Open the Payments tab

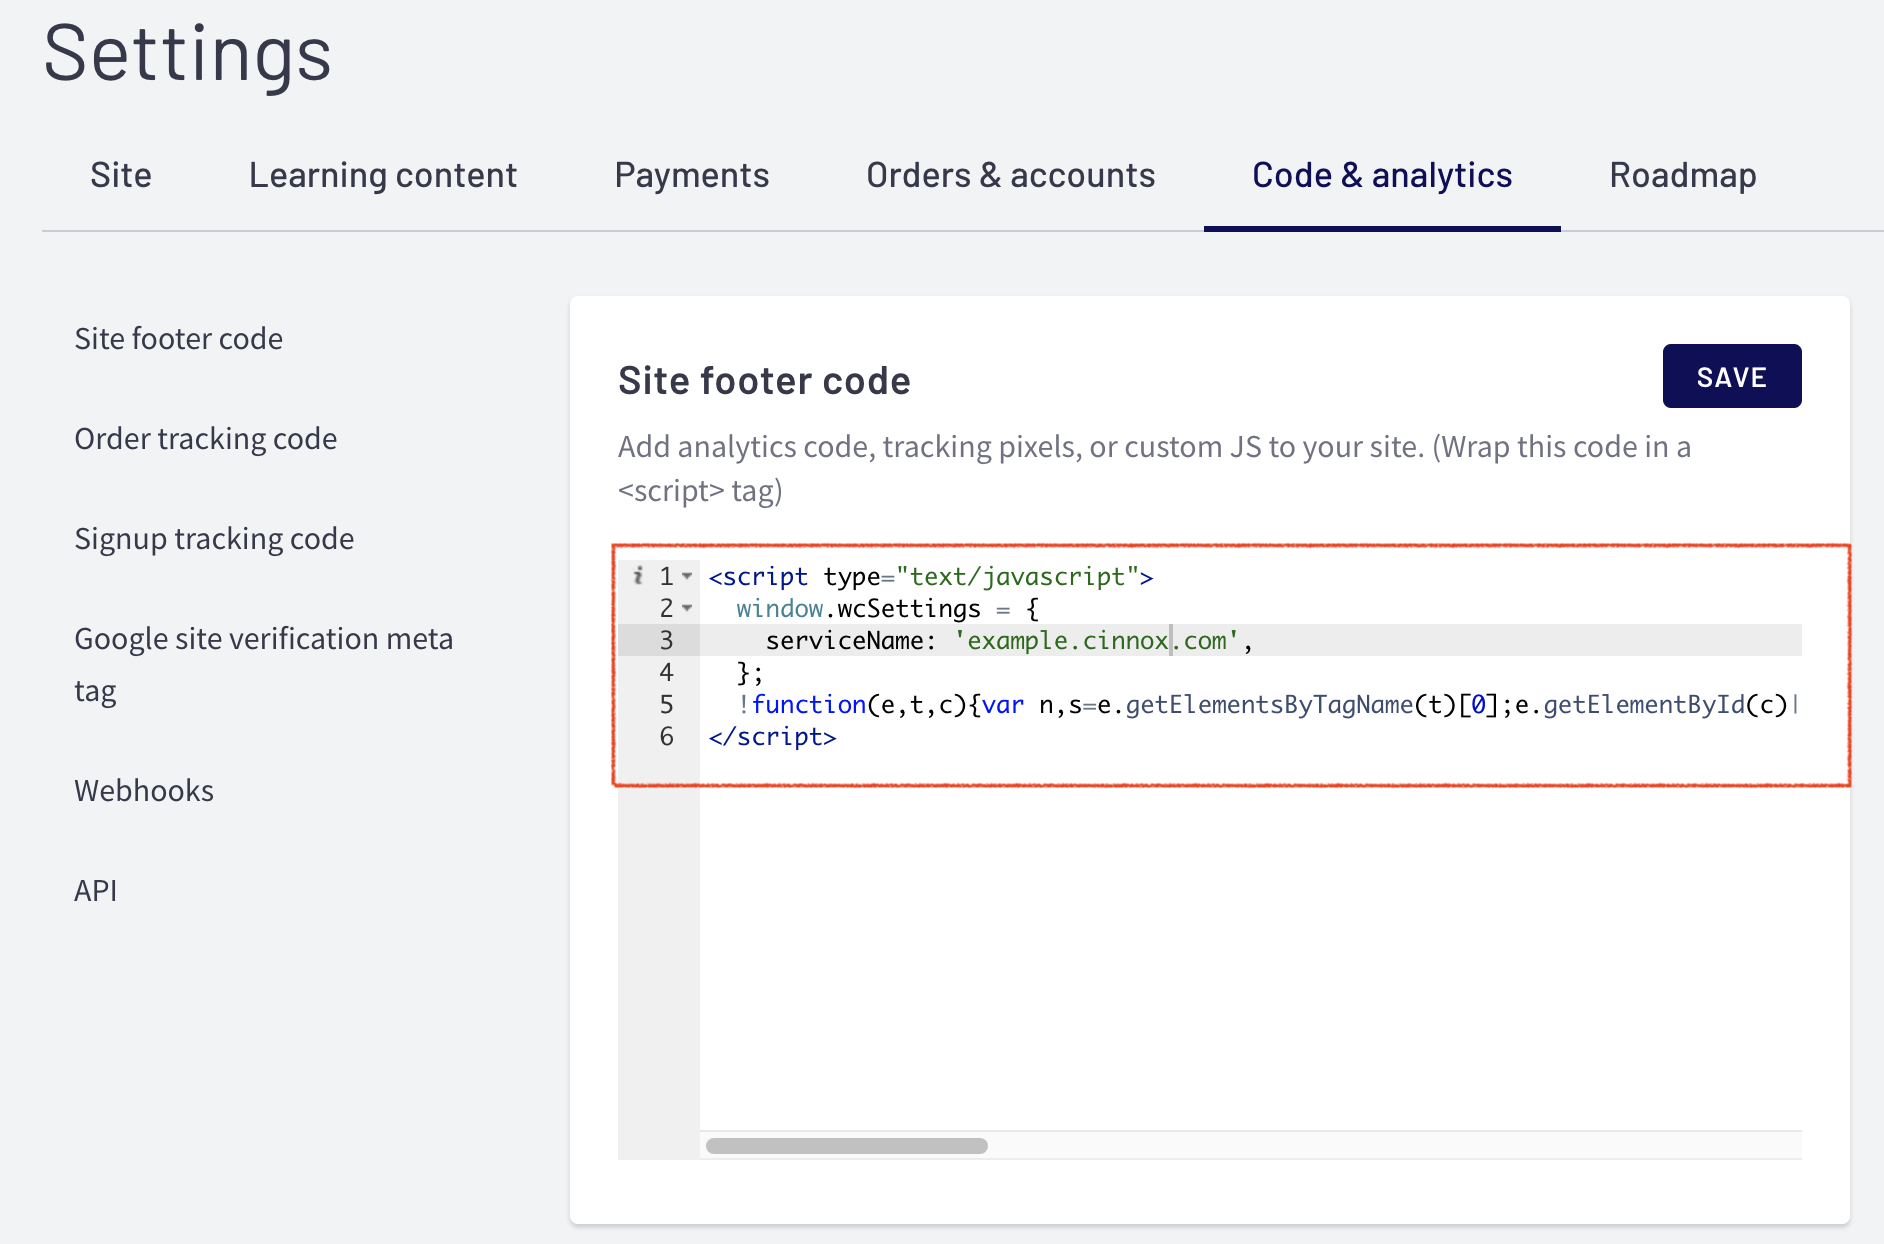(x=692, y=176)
